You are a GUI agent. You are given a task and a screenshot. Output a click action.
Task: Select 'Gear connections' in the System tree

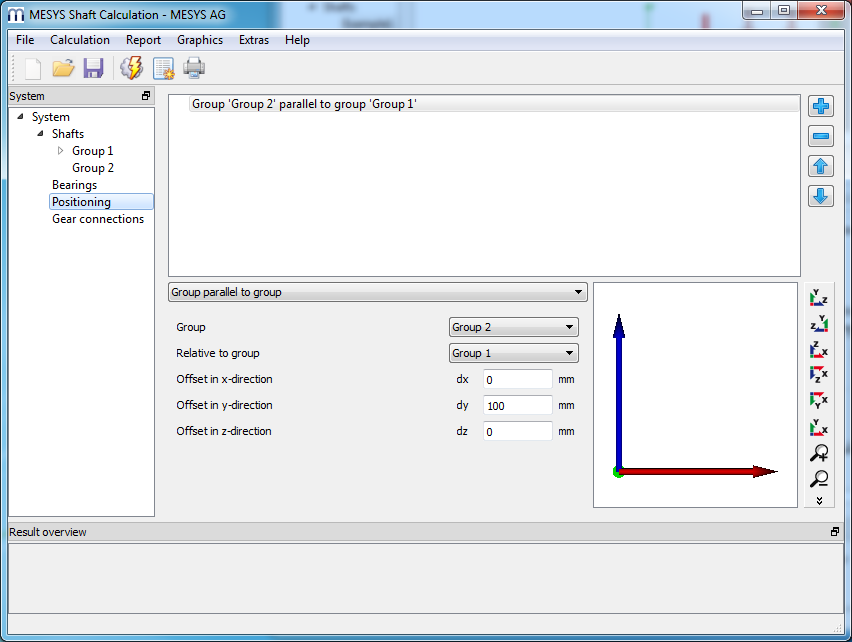point(98,219)
